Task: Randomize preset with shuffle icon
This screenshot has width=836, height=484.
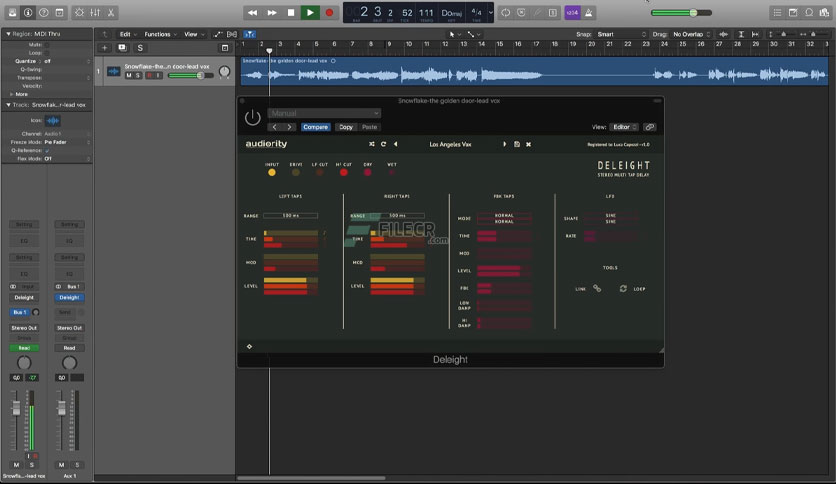Action: [372, 144]
